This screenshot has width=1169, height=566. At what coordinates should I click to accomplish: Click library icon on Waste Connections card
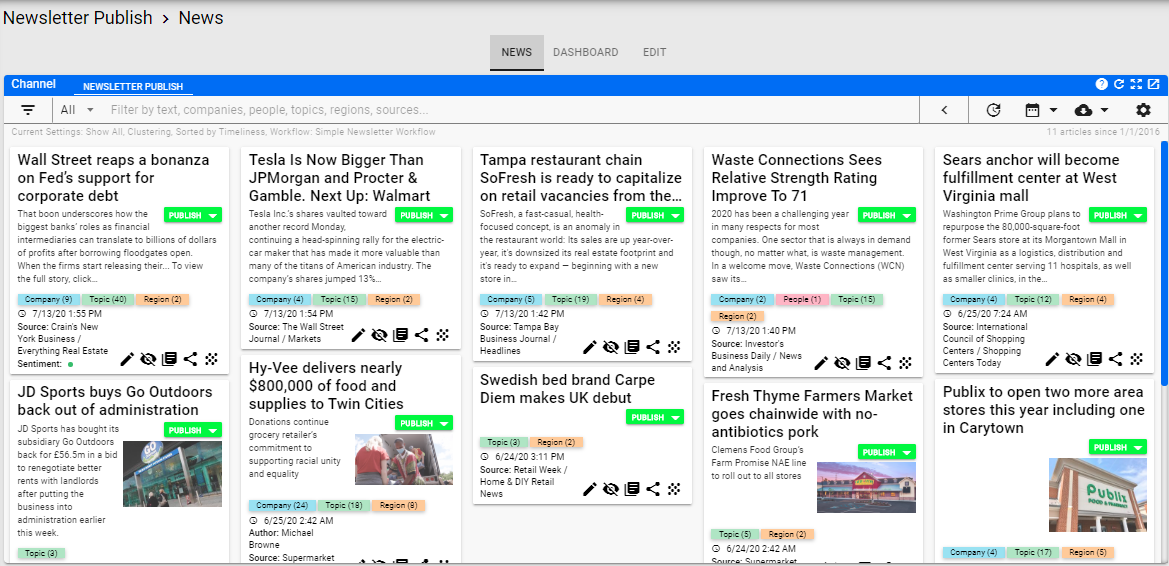coord(863,363)
